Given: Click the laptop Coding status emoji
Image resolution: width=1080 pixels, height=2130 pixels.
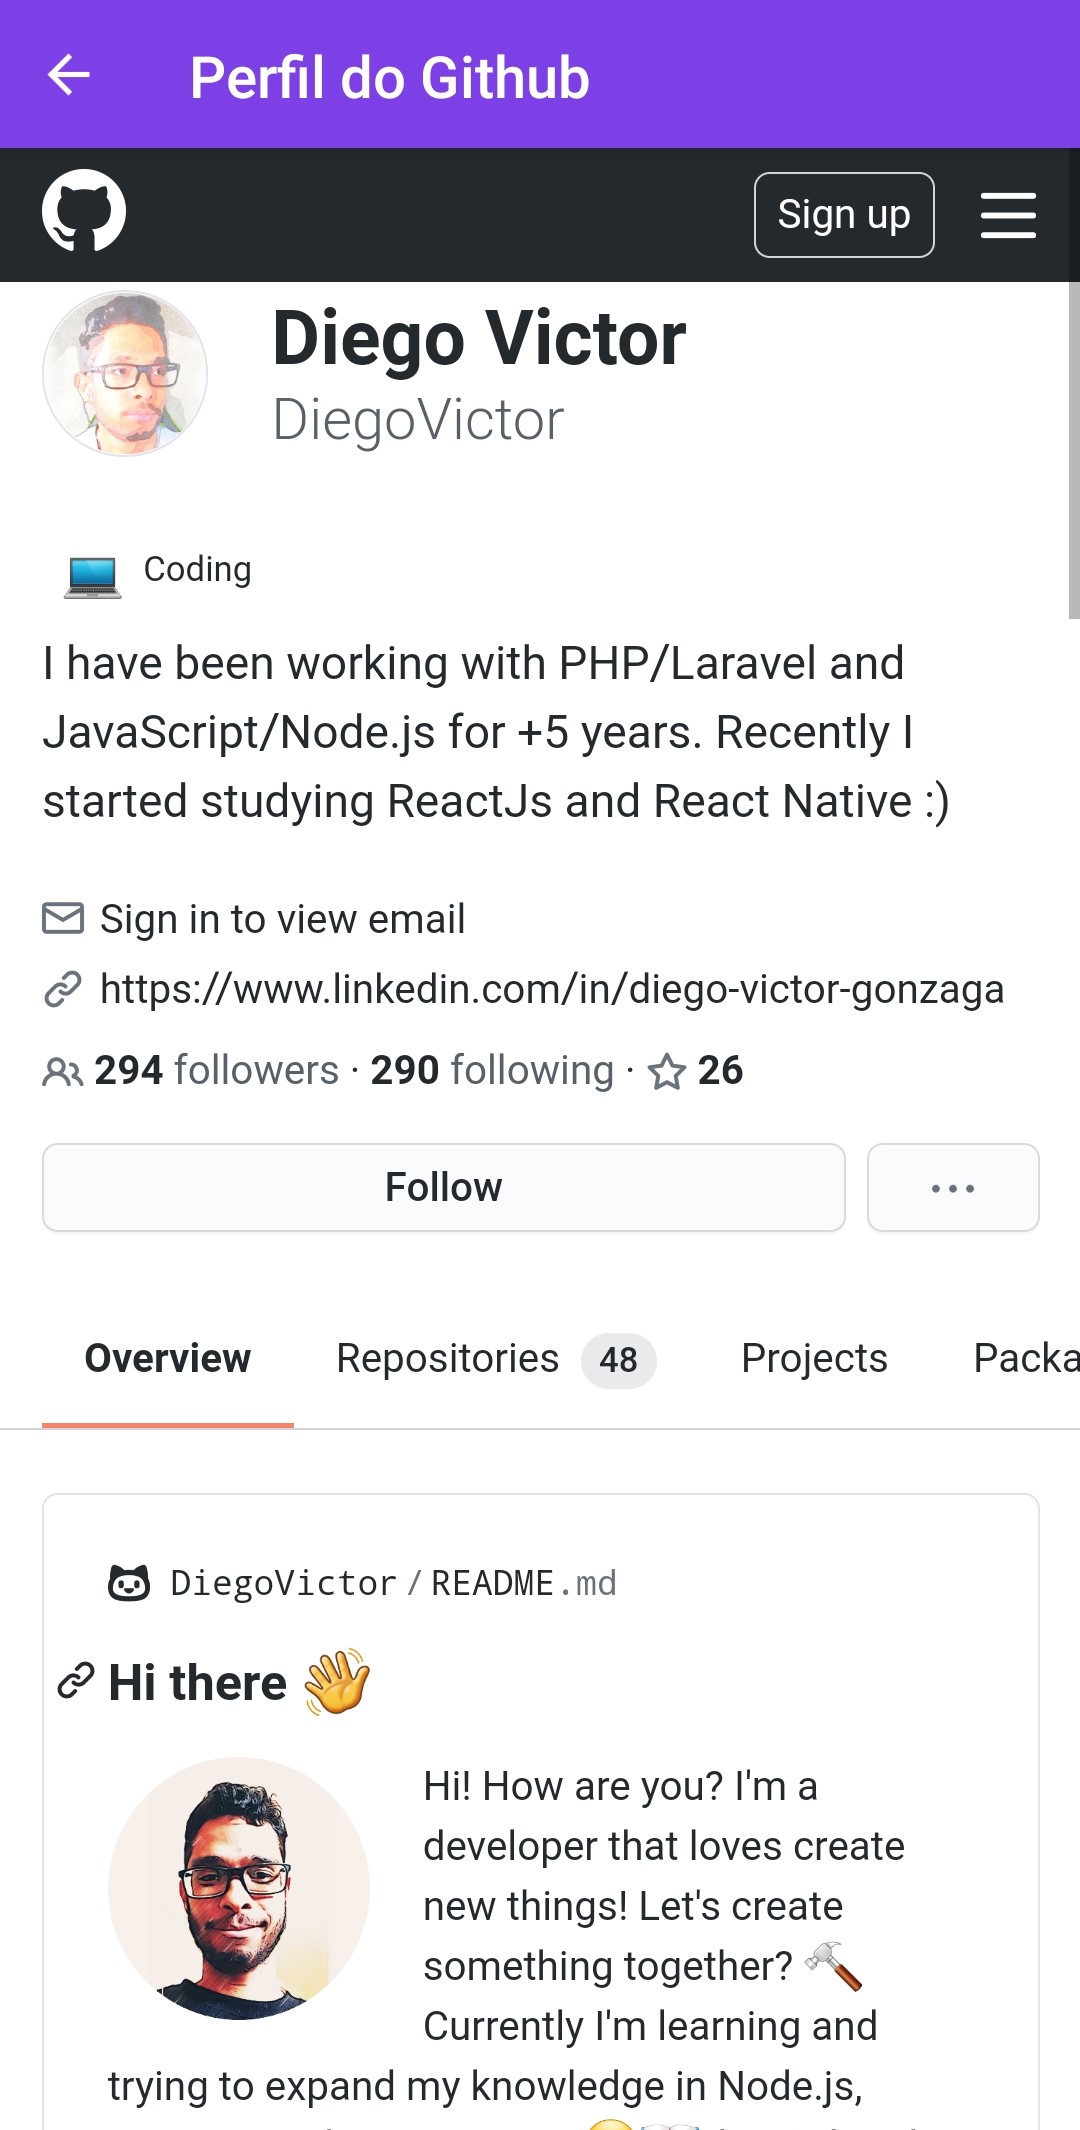Looking at the screenshot, I should 93,577.
